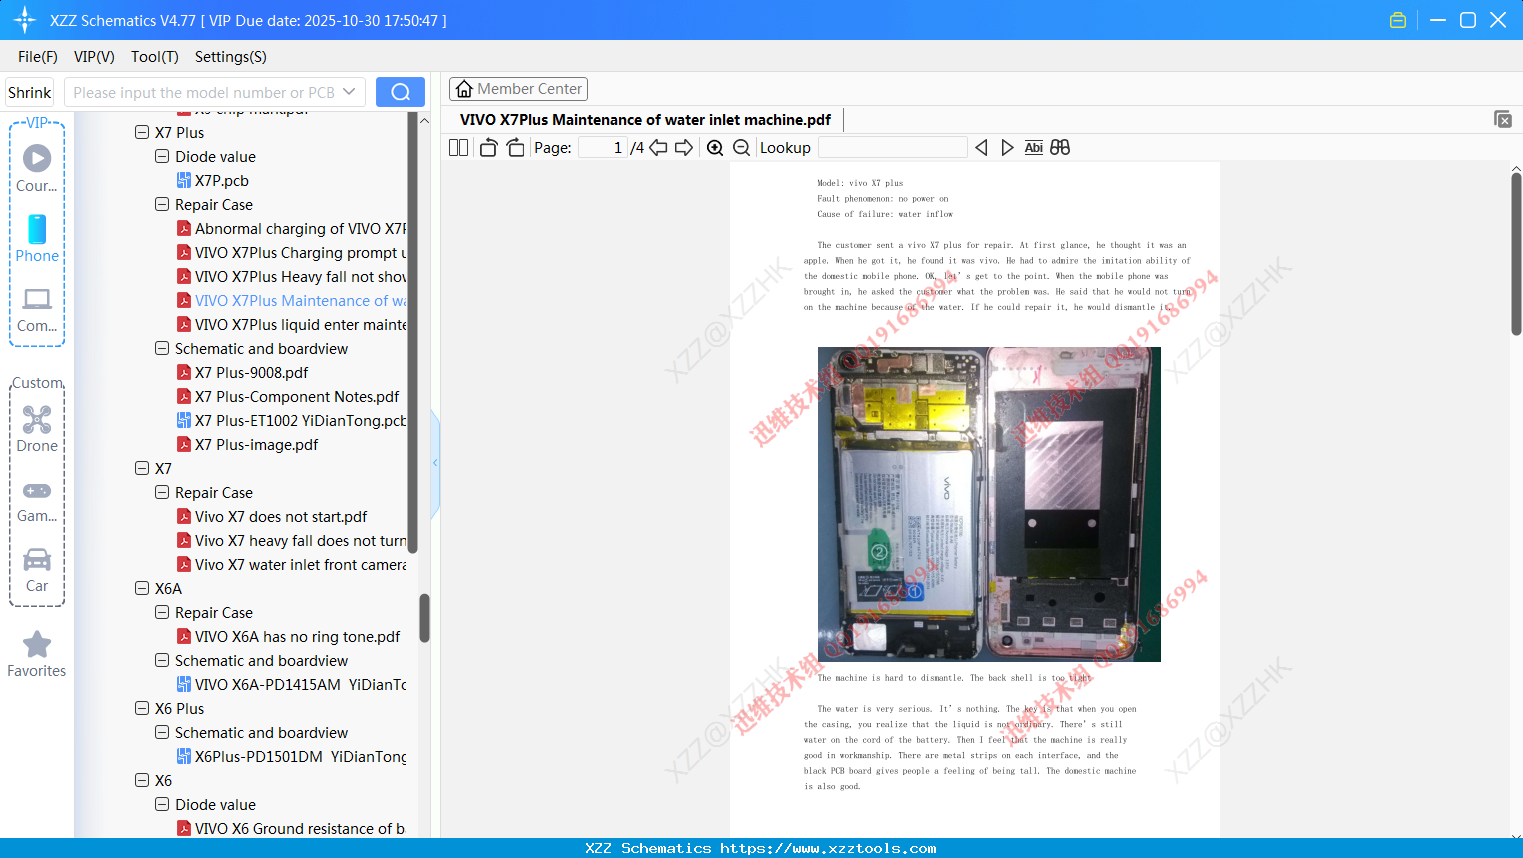The height and width of the screenshot is (858, 1523).
Task: Collapse the X6A tree node
Action: point(141,588)
